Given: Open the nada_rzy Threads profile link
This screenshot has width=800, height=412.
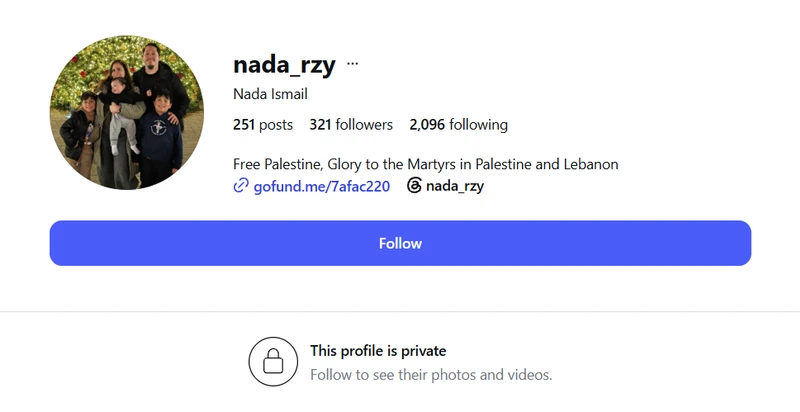Looking at the screenshot, I should [x=455, y=186].
